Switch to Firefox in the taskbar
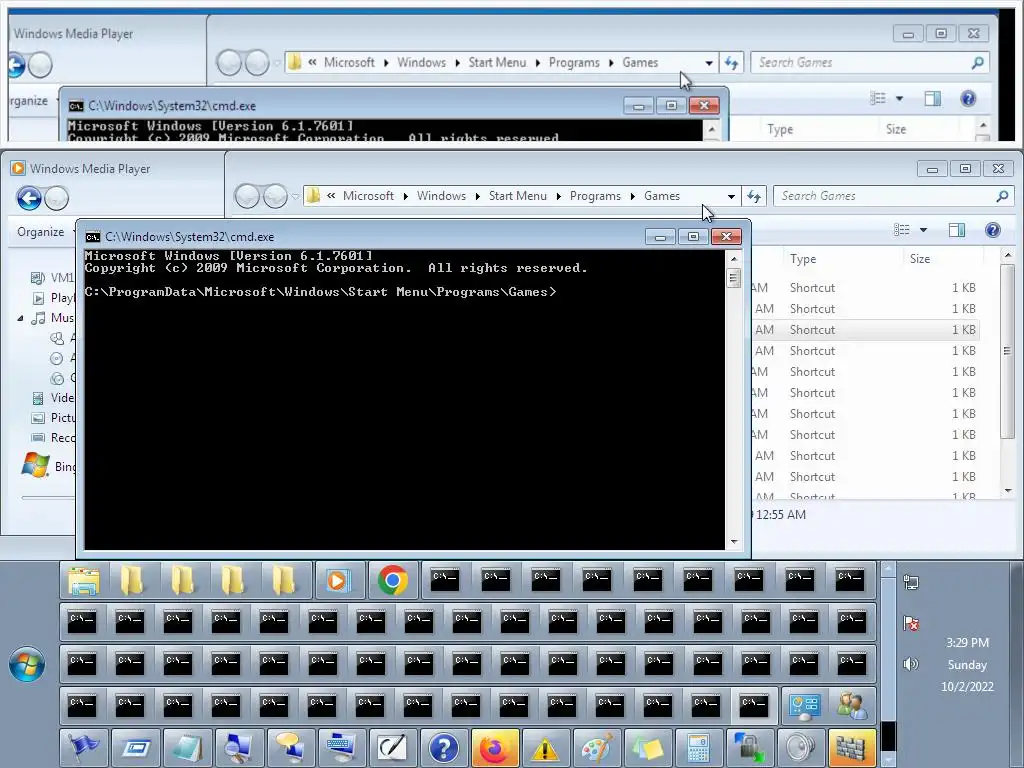The width and height of the screenshot is (1024, 768). coord(494,748)
